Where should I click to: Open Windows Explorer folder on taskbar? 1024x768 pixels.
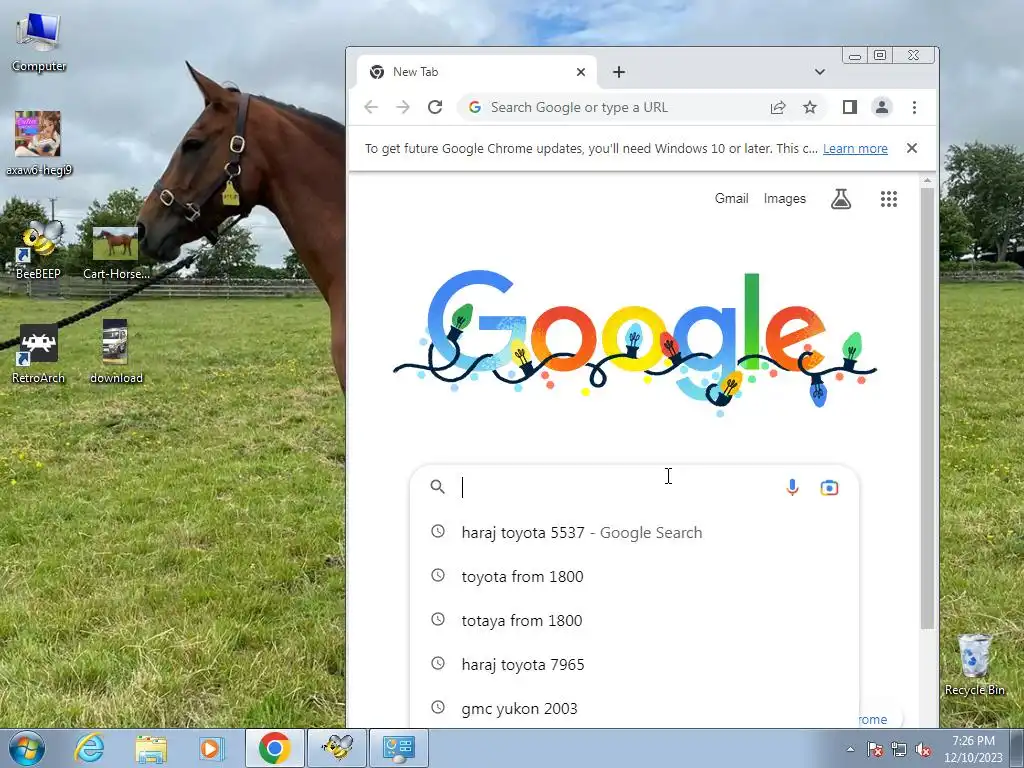point(151,748)
